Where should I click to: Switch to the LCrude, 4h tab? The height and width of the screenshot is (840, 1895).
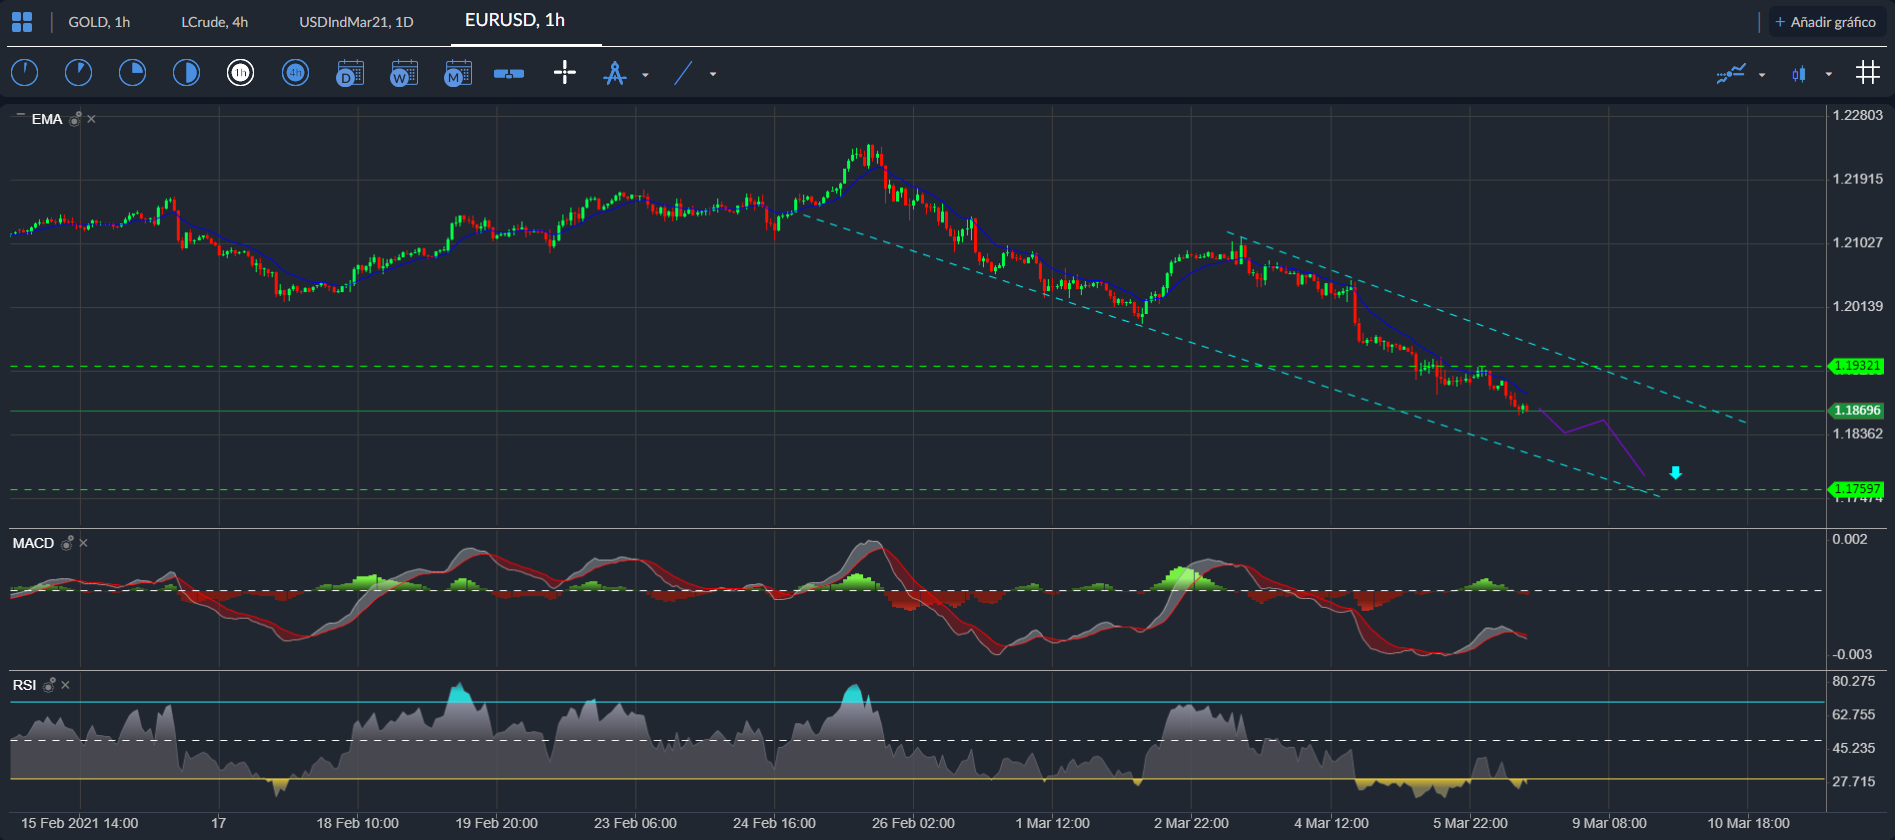[x=215, y=22]
